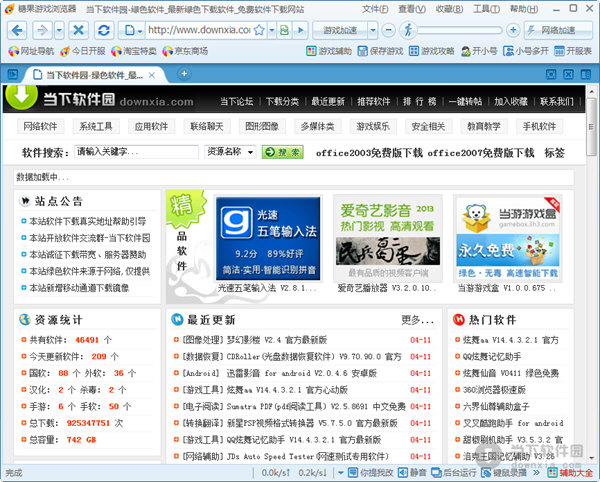The image size is (600, 482).
Task: Click the green 搜索 search button
Action: tap(283, 152)
